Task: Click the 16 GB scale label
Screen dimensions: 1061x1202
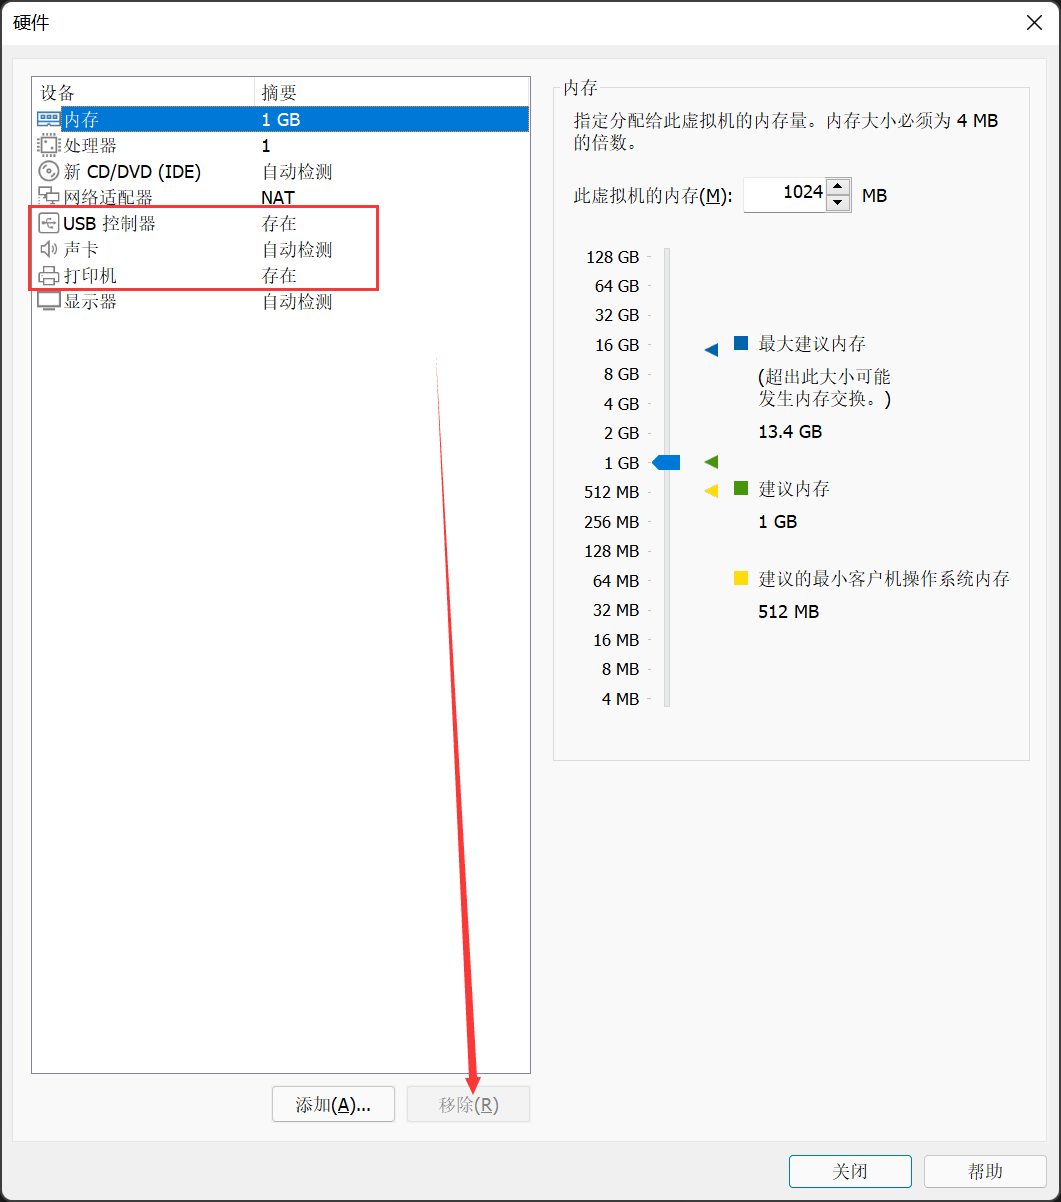Action: 617,345
